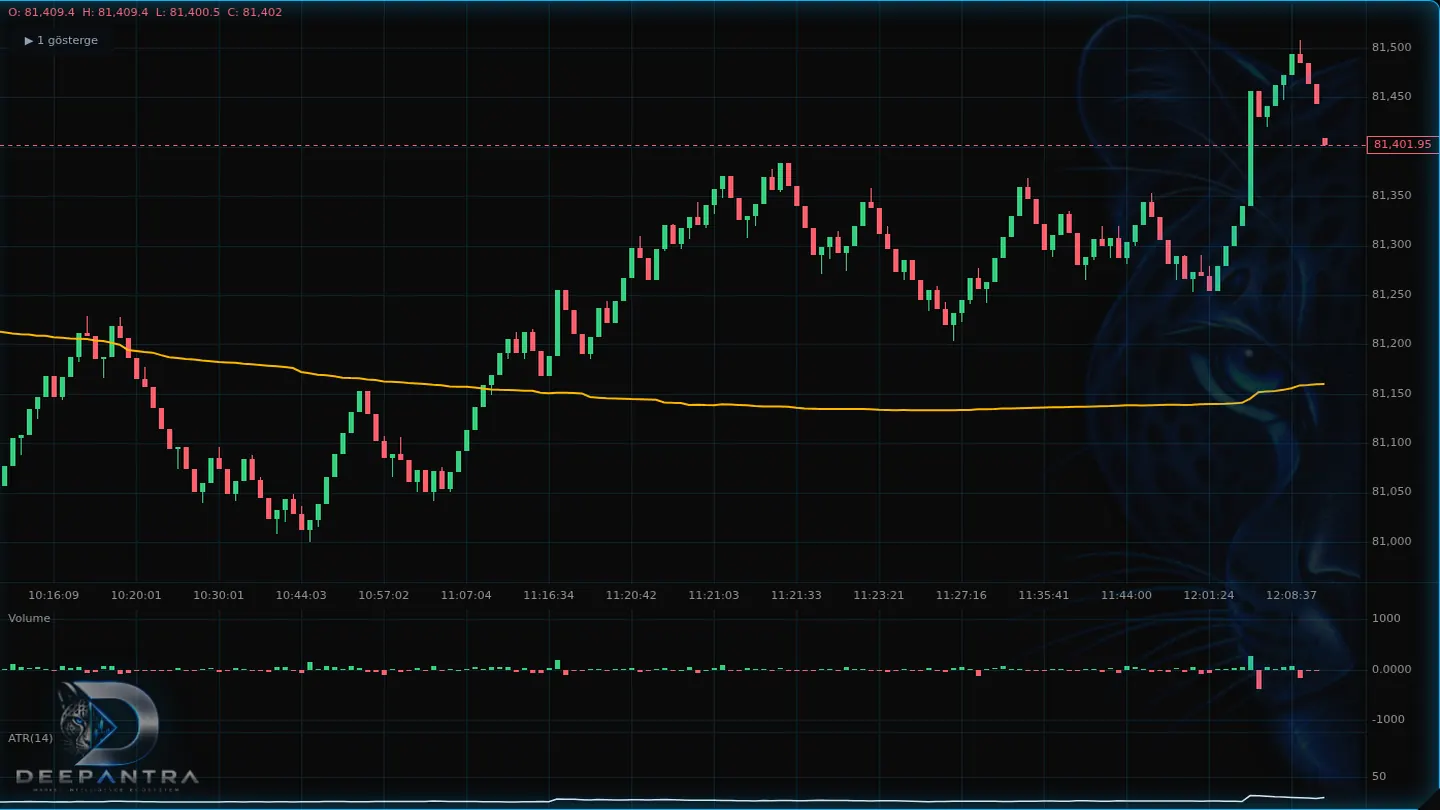Click the 81,500 price axis label
1440x810 pixels.
pos(1391,47)
